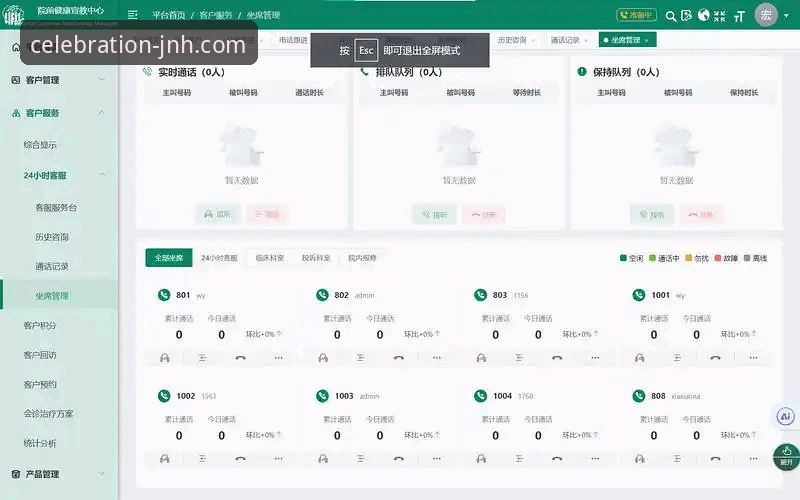This screenshot has height=500, width=800.
Task: Select the active 坐席管理 page tab
Action: (x=627, y=40)
